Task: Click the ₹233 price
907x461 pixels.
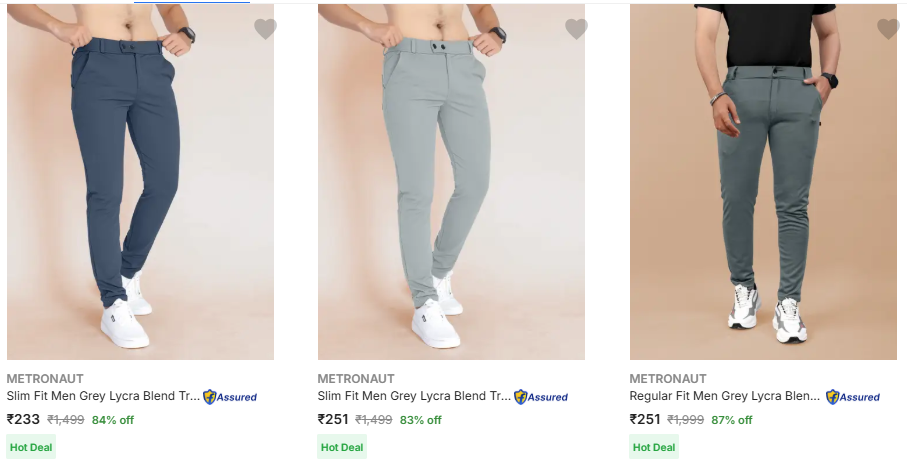Action: pyautogui.click(x=24, y=420)
